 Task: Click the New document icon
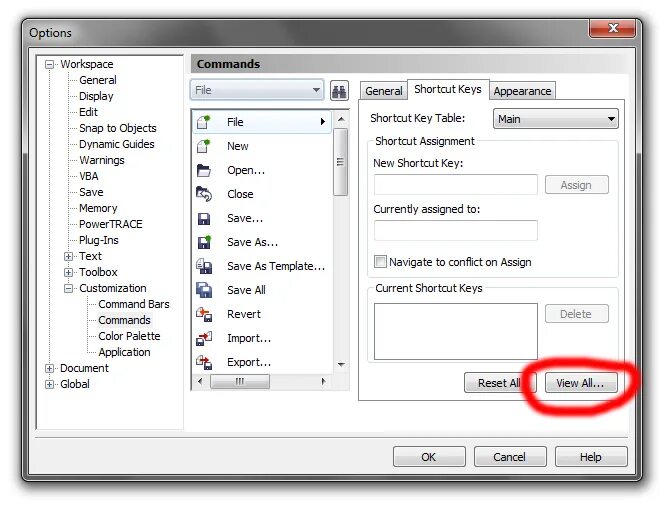tap(204, 146)
